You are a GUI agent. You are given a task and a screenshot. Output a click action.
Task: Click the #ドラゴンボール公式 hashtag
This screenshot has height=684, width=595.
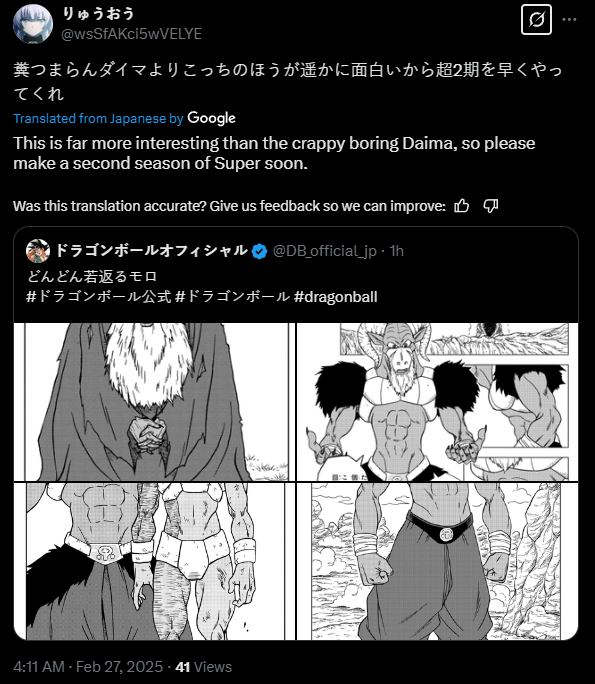(x=99, y=297)
